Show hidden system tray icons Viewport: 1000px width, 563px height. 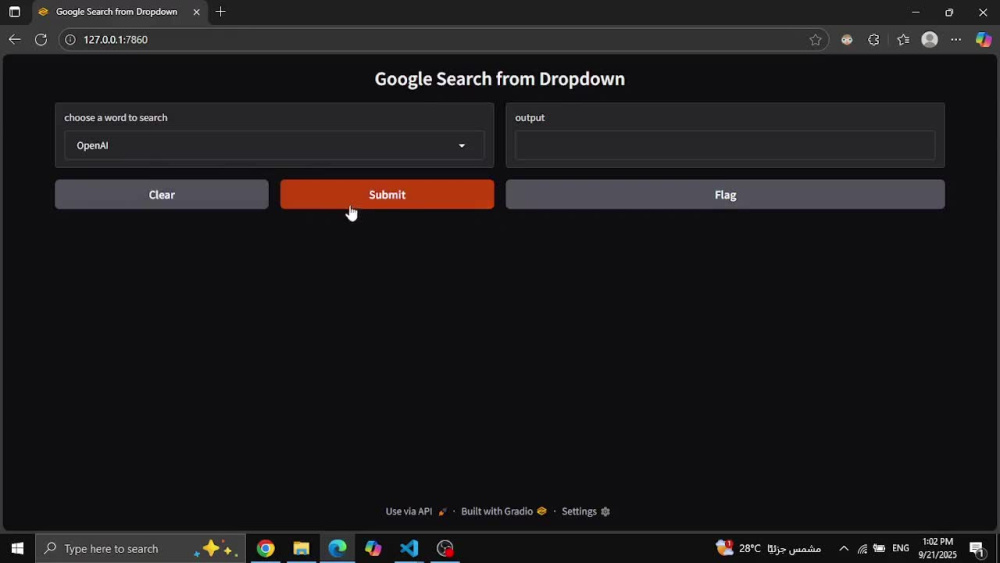pyautogui.click(x=844, y=548)
